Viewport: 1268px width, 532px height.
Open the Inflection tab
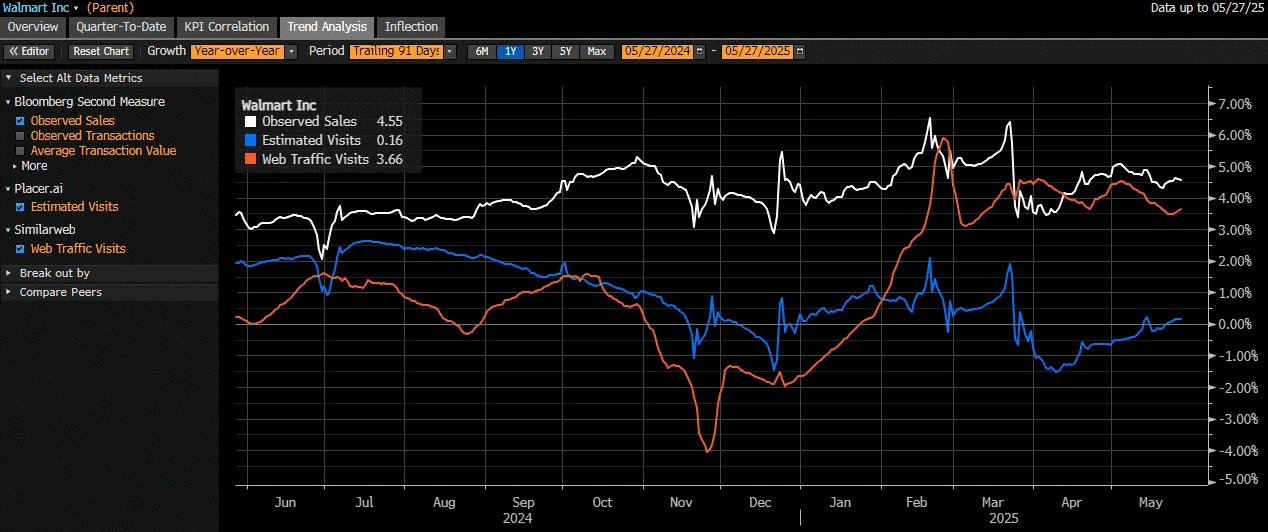(x=411, y=27)
